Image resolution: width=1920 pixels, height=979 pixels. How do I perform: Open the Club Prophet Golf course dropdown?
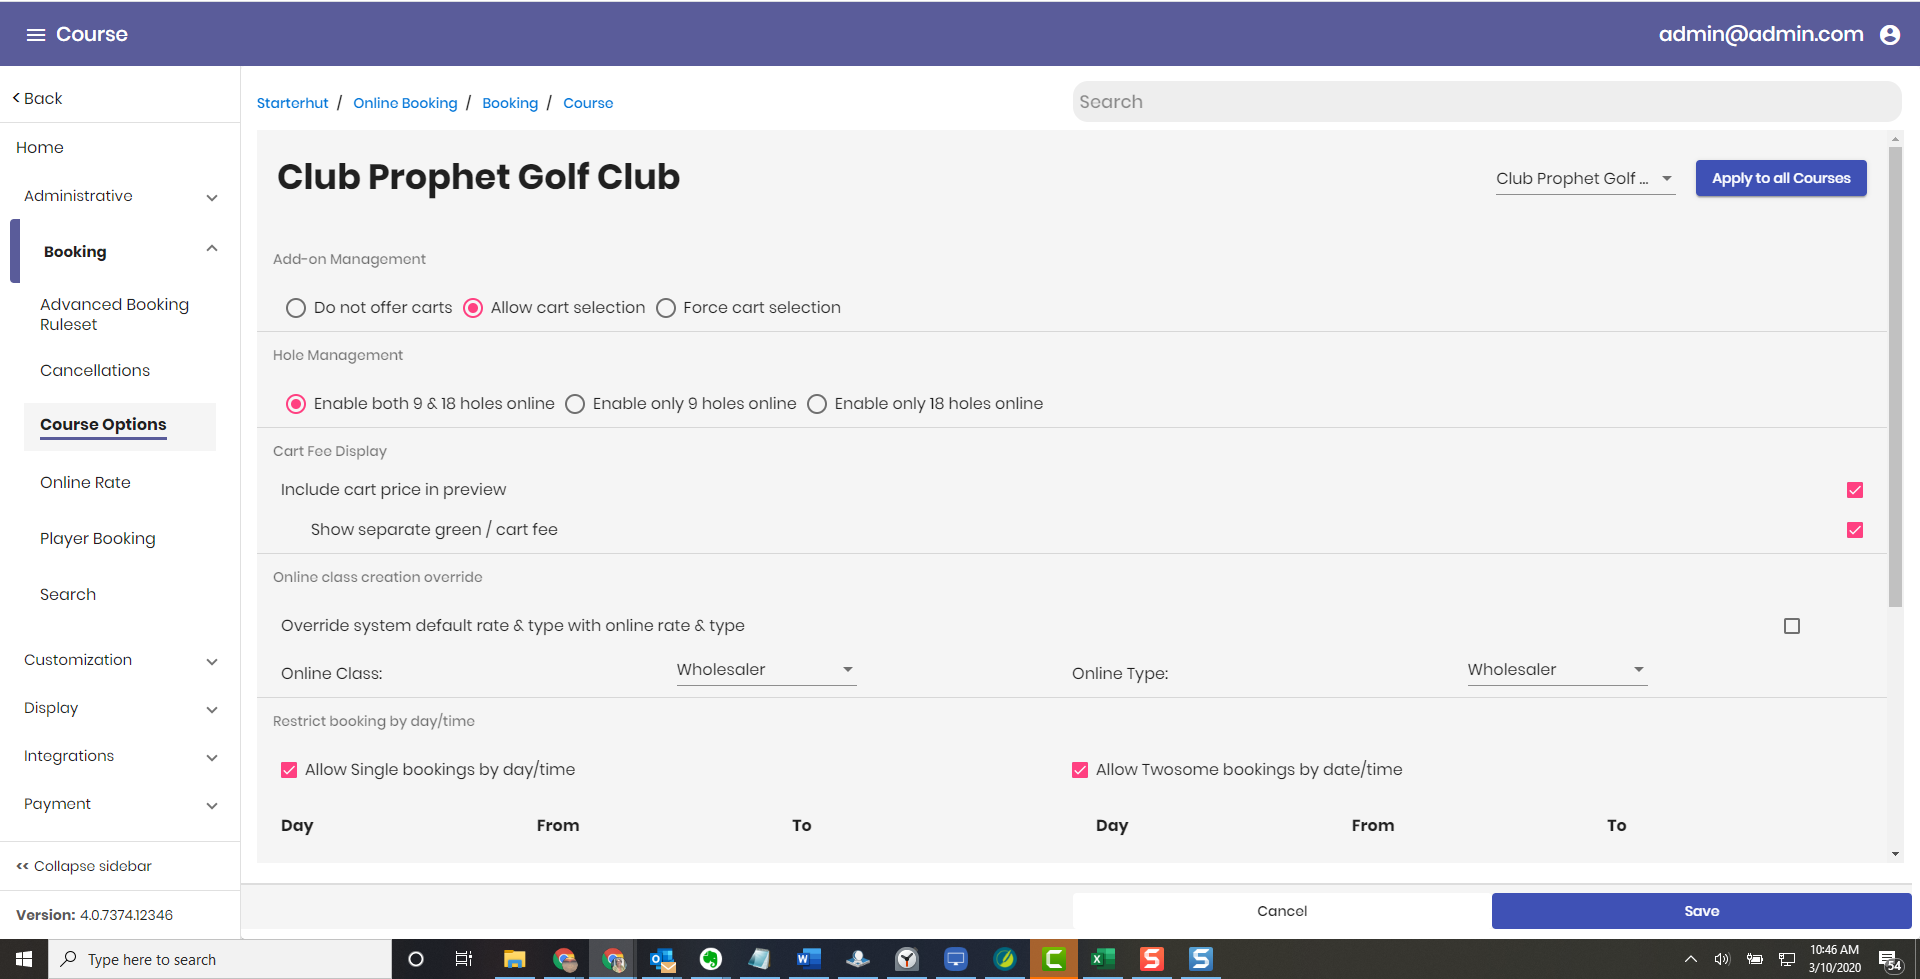[x=1585, y=179]
